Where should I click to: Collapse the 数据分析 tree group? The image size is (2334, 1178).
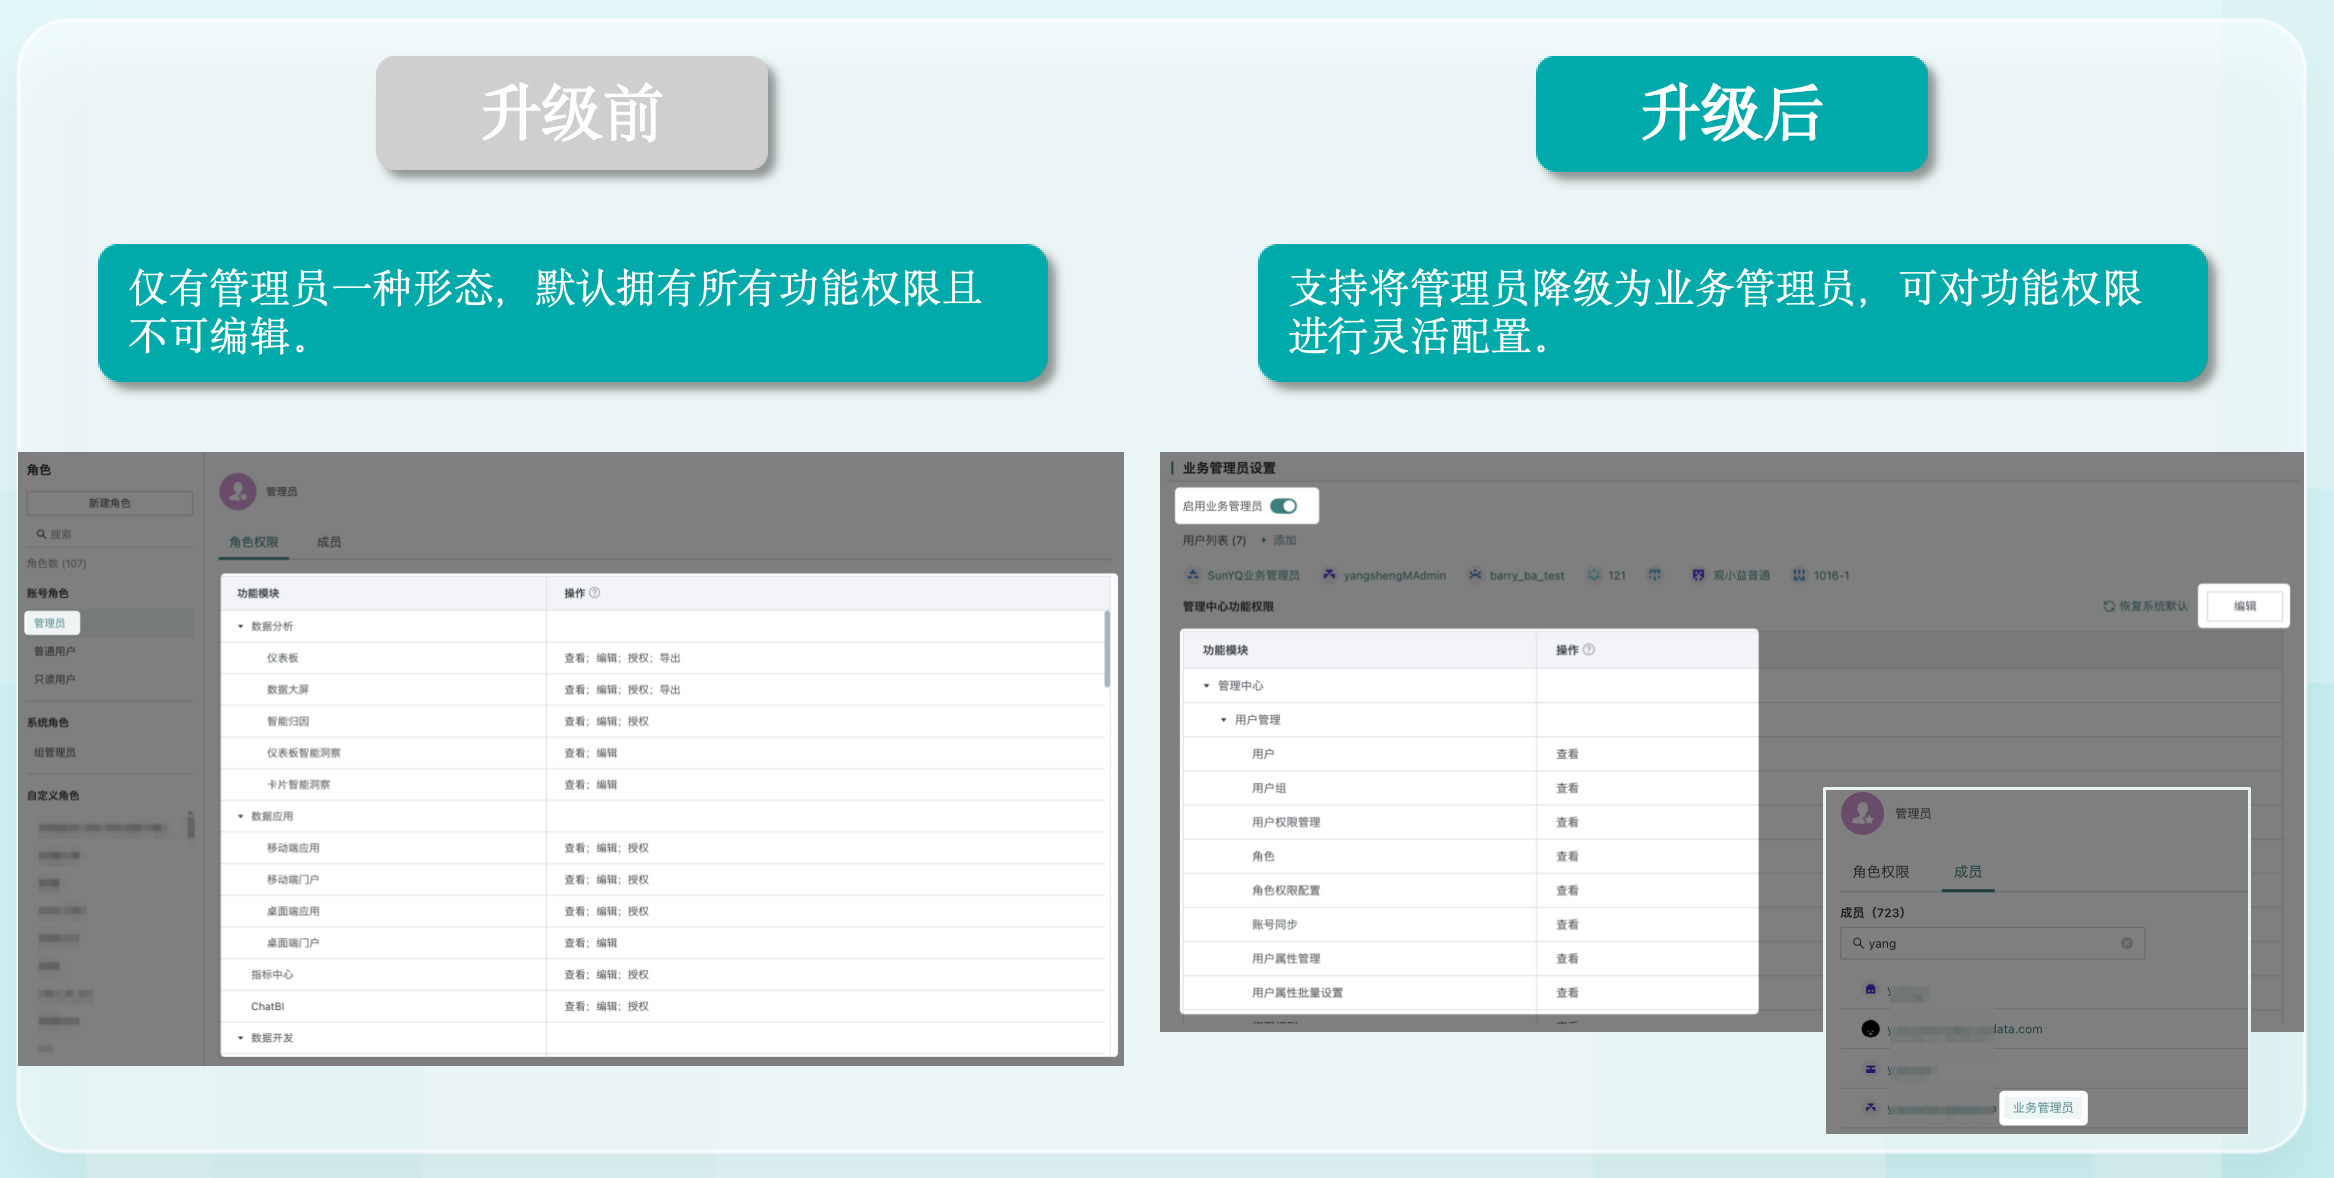[241, 626]
